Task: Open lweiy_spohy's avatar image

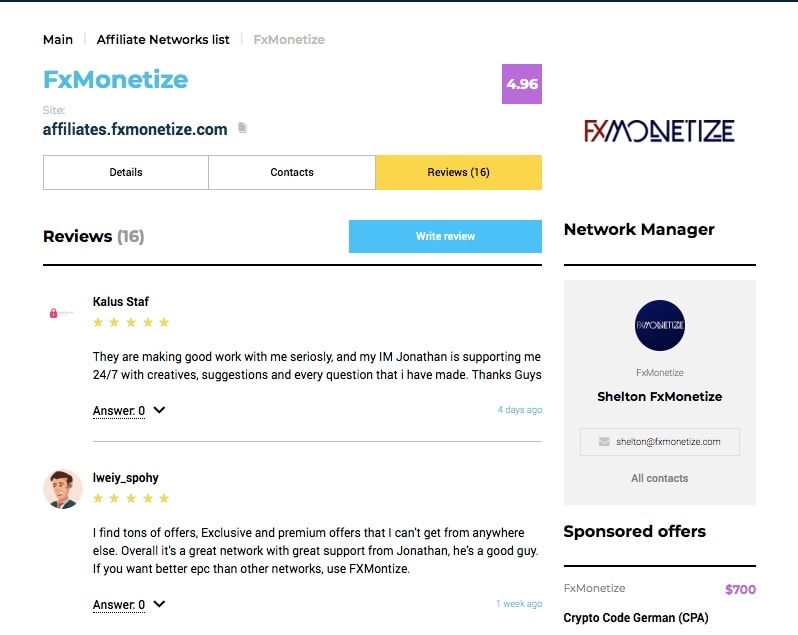Action: (x=63, y=489)
